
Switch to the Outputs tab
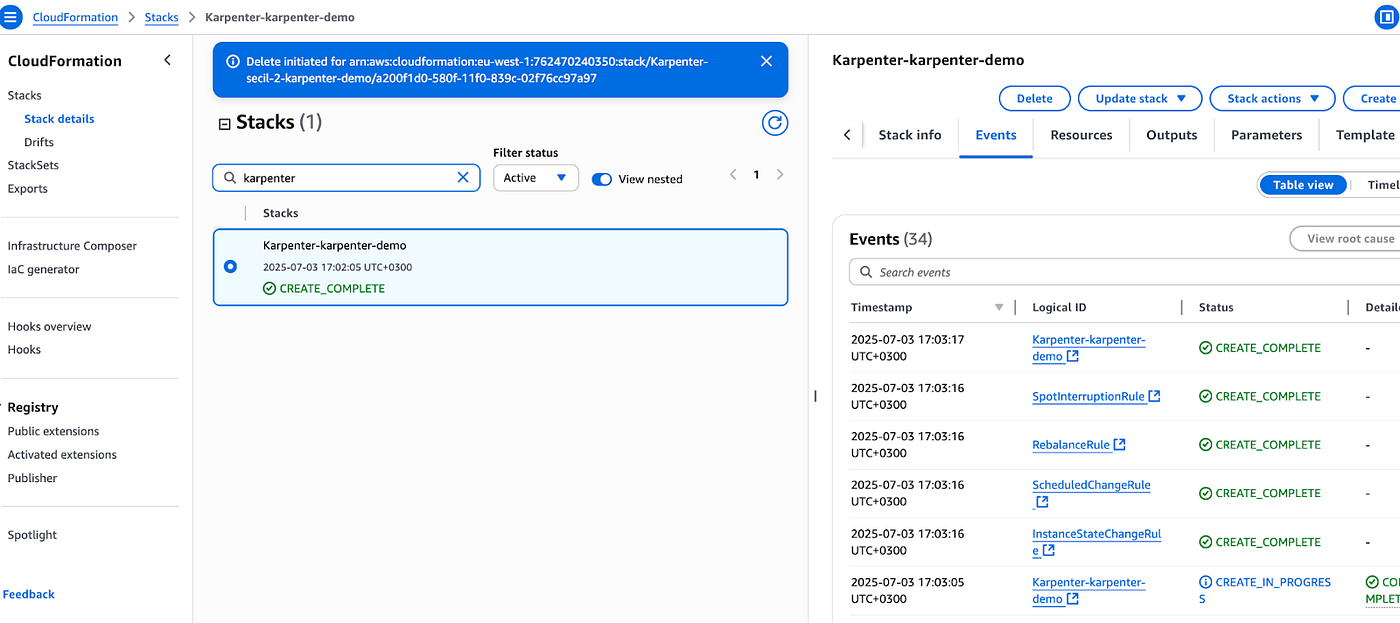(1172, 135)
